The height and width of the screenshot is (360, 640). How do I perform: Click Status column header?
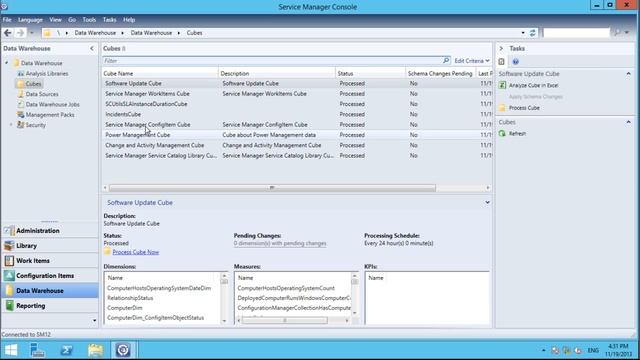370,73
